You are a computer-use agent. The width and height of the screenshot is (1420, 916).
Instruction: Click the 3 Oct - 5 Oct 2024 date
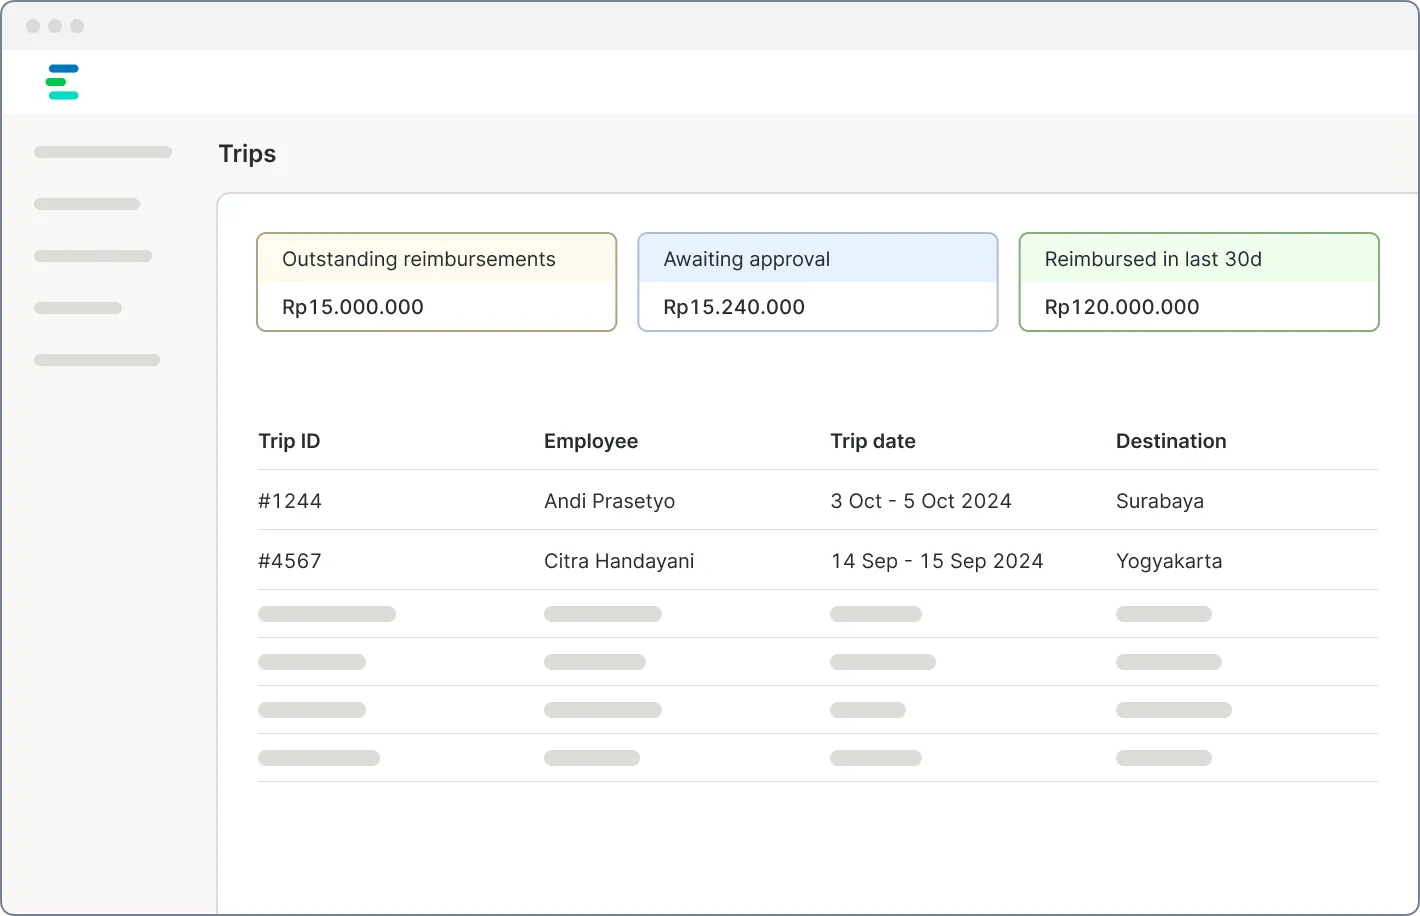point(921,501)
